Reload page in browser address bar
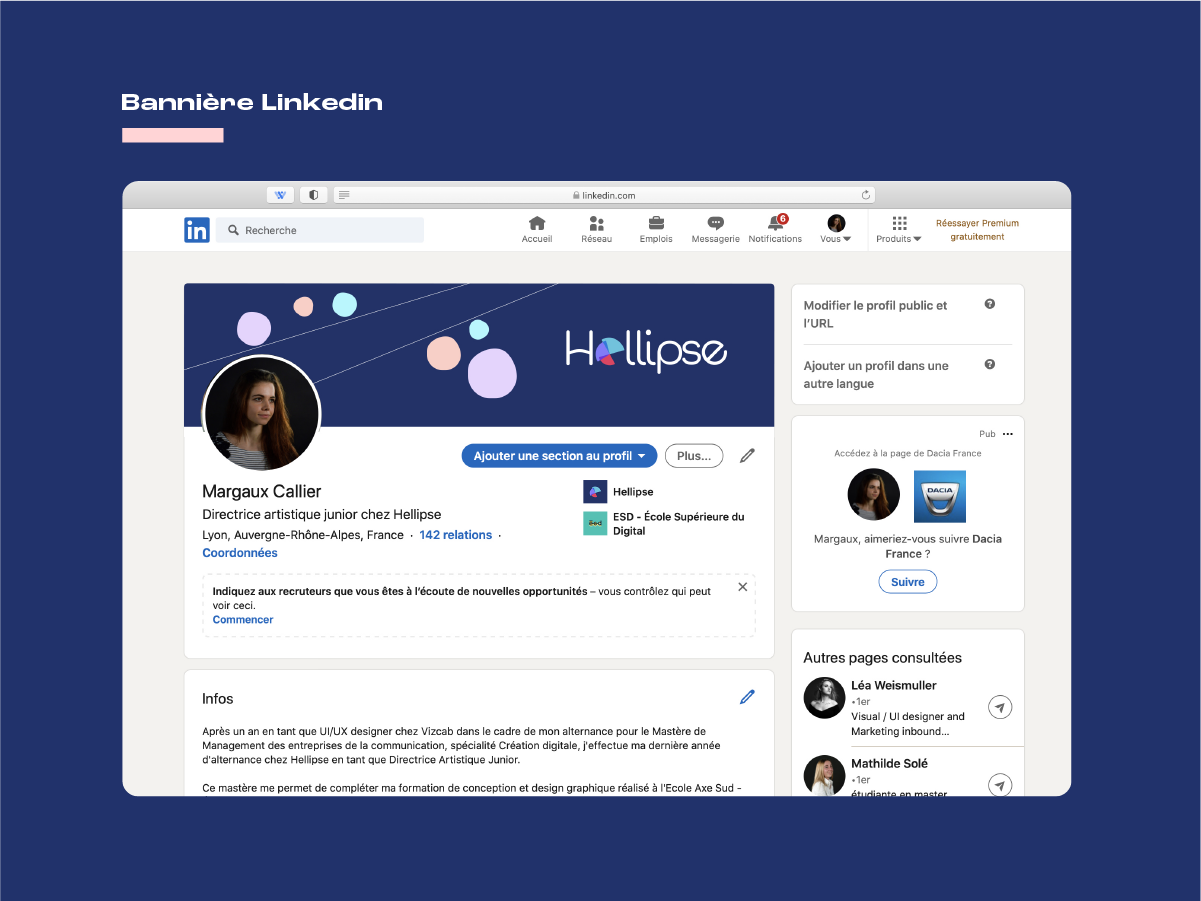Screen dimensions: 1201x901 click(x=866, y=195)
